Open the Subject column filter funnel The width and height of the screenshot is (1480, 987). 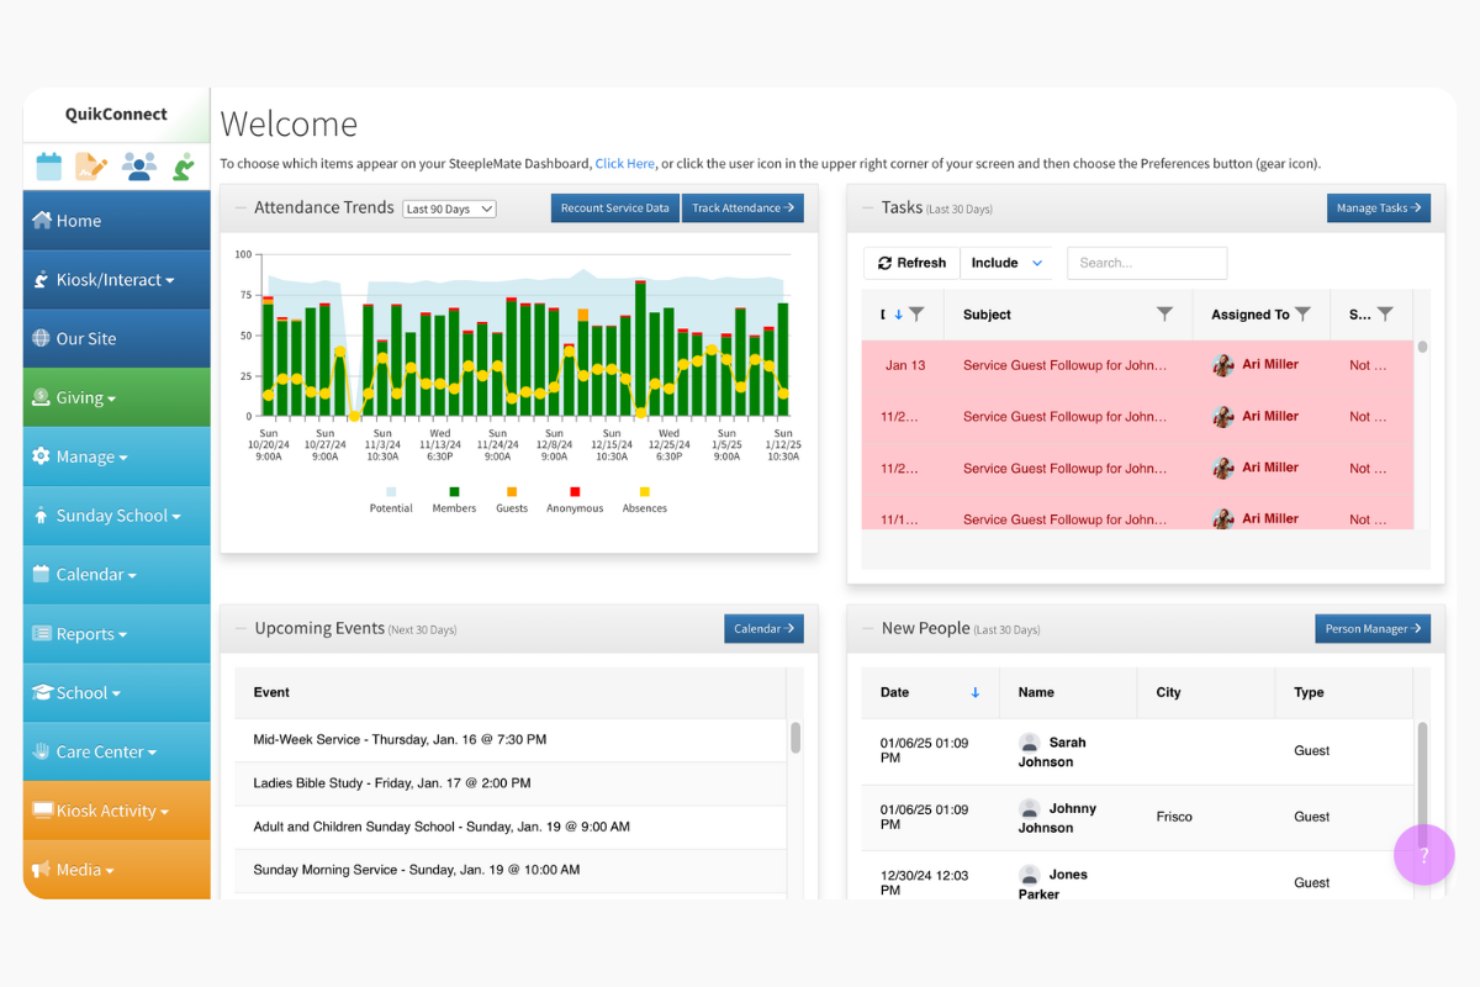coord(1165,314)
